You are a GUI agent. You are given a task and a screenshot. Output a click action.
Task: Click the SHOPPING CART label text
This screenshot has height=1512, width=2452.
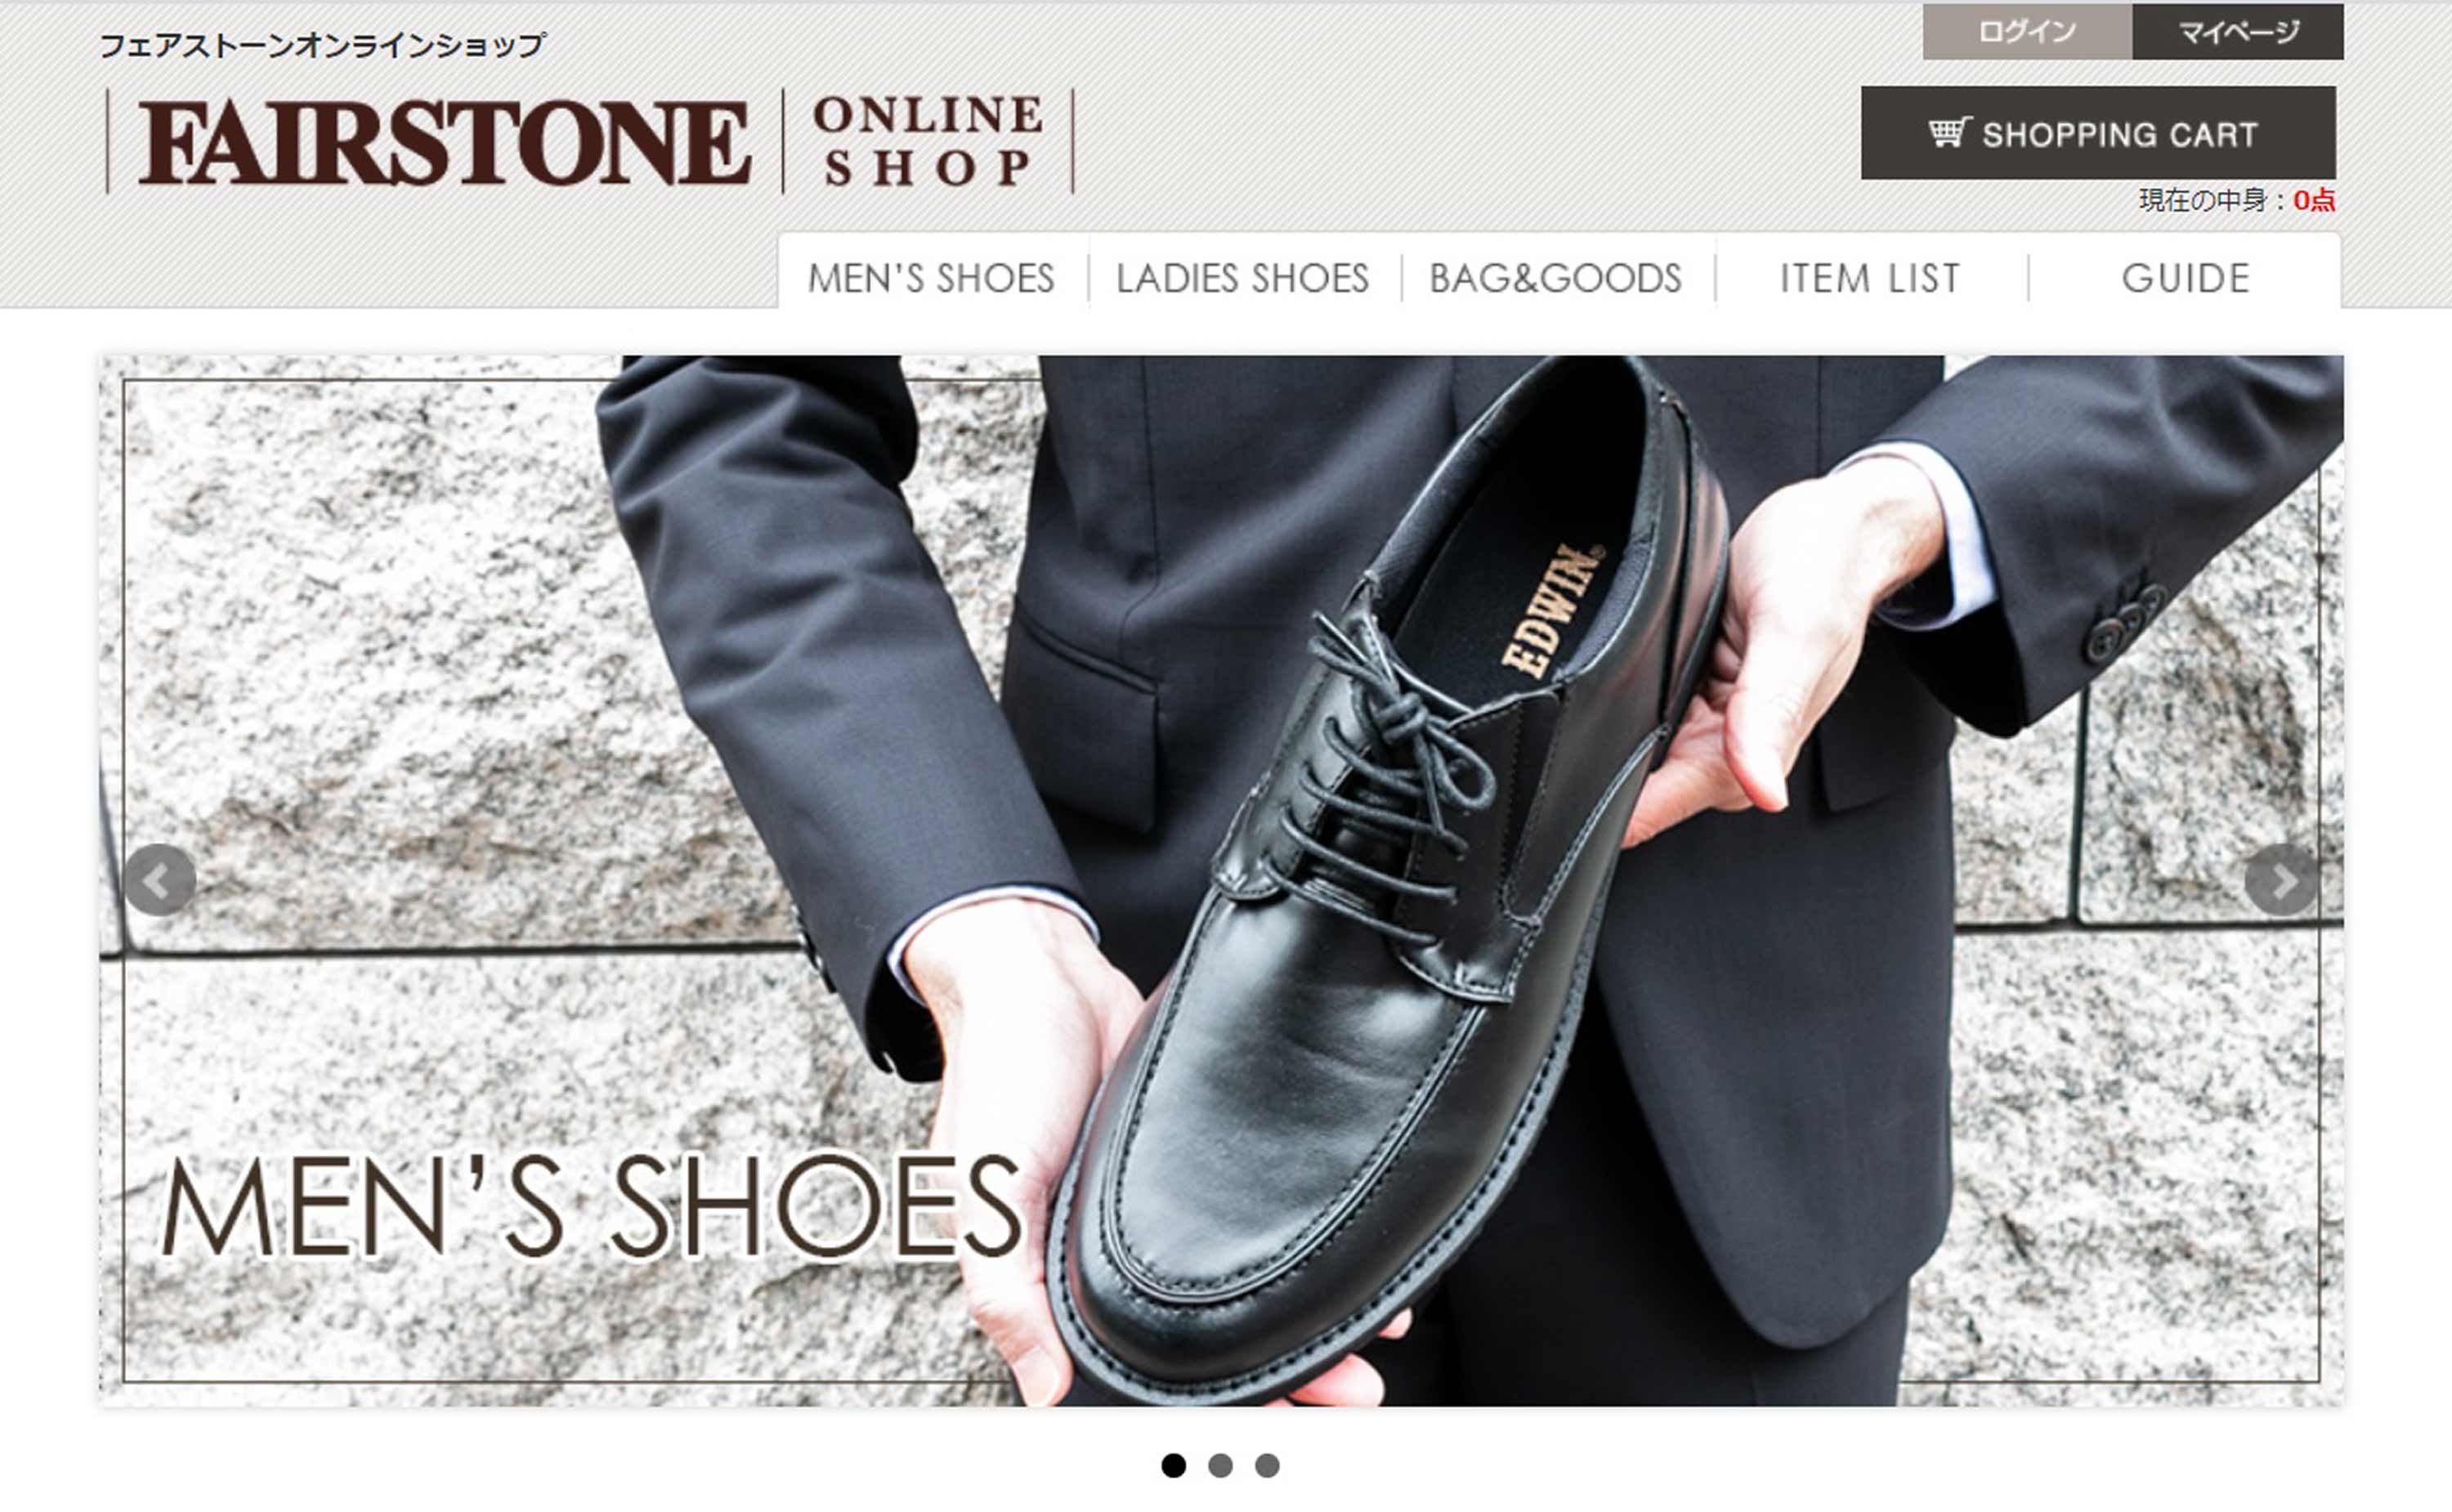2120,134
